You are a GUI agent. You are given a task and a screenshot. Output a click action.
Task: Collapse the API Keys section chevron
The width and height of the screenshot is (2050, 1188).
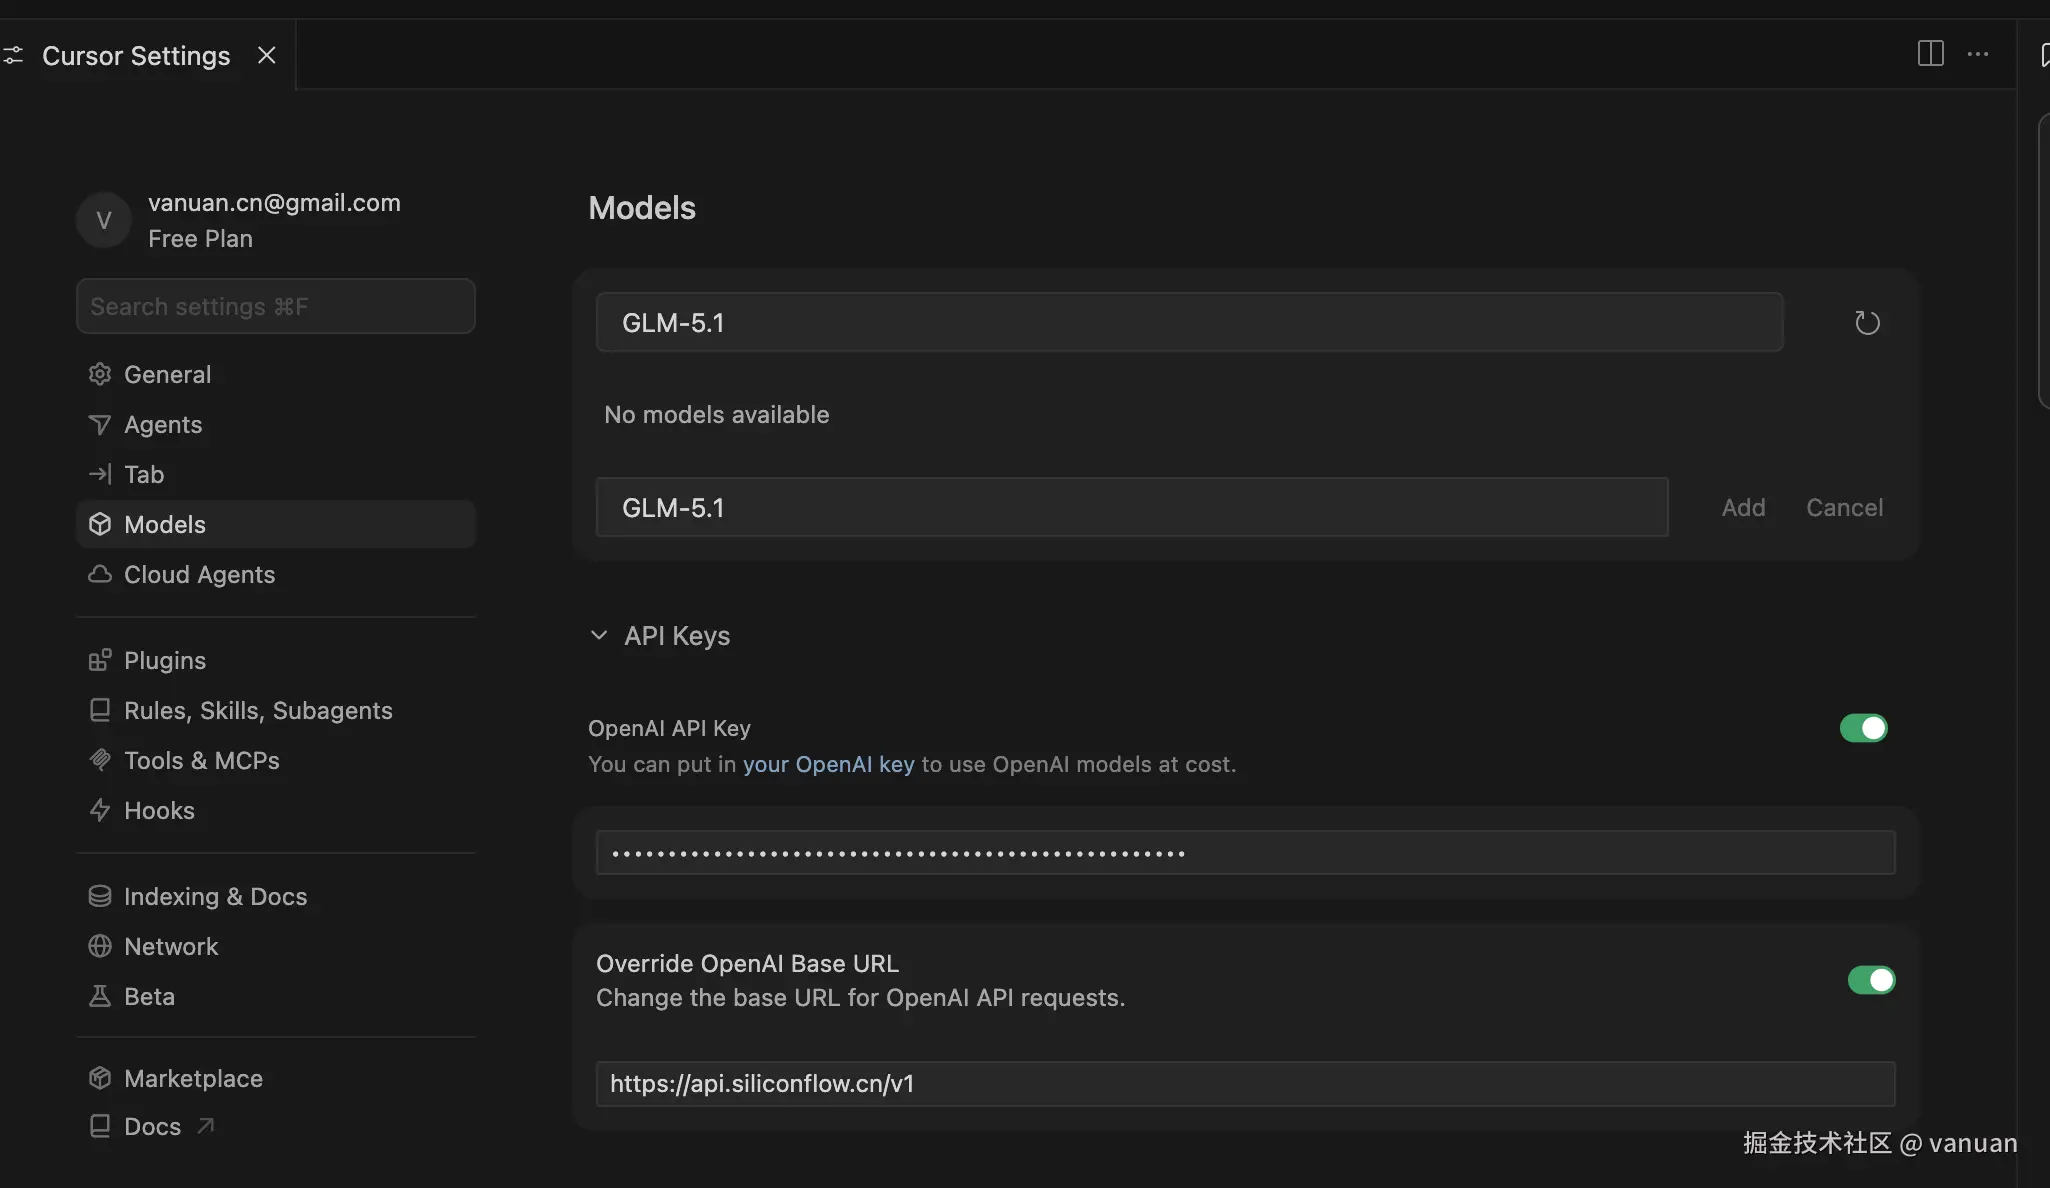(599, 636)
